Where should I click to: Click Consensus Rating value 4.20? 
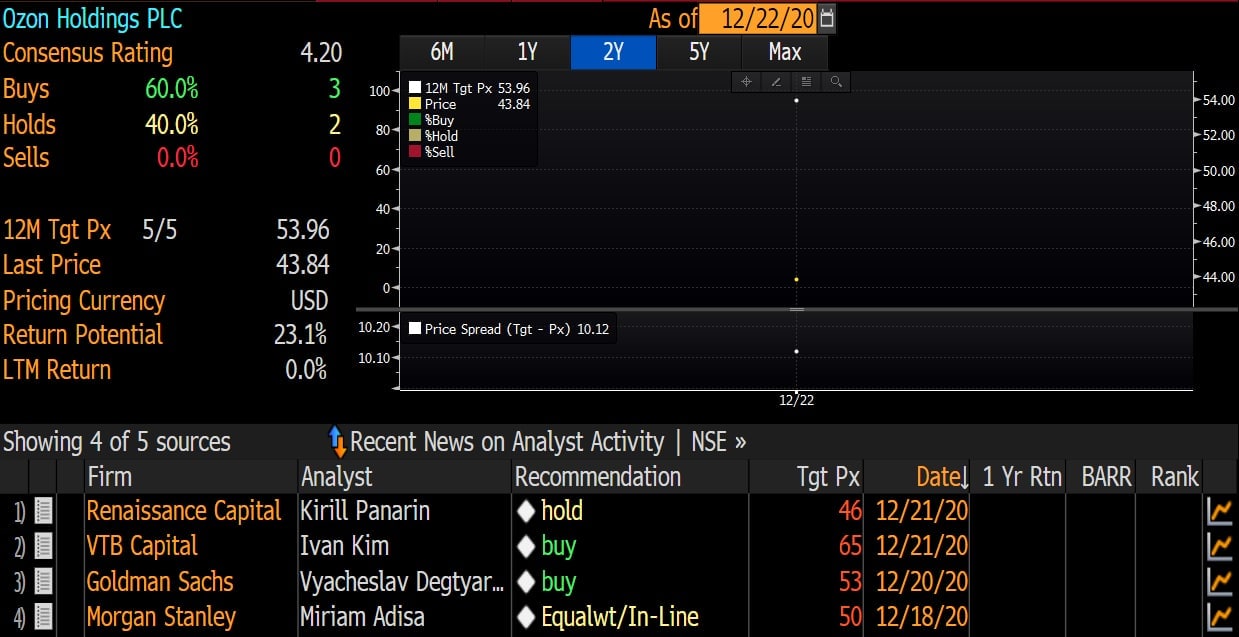pyautogui.click(x=321, y=52)
